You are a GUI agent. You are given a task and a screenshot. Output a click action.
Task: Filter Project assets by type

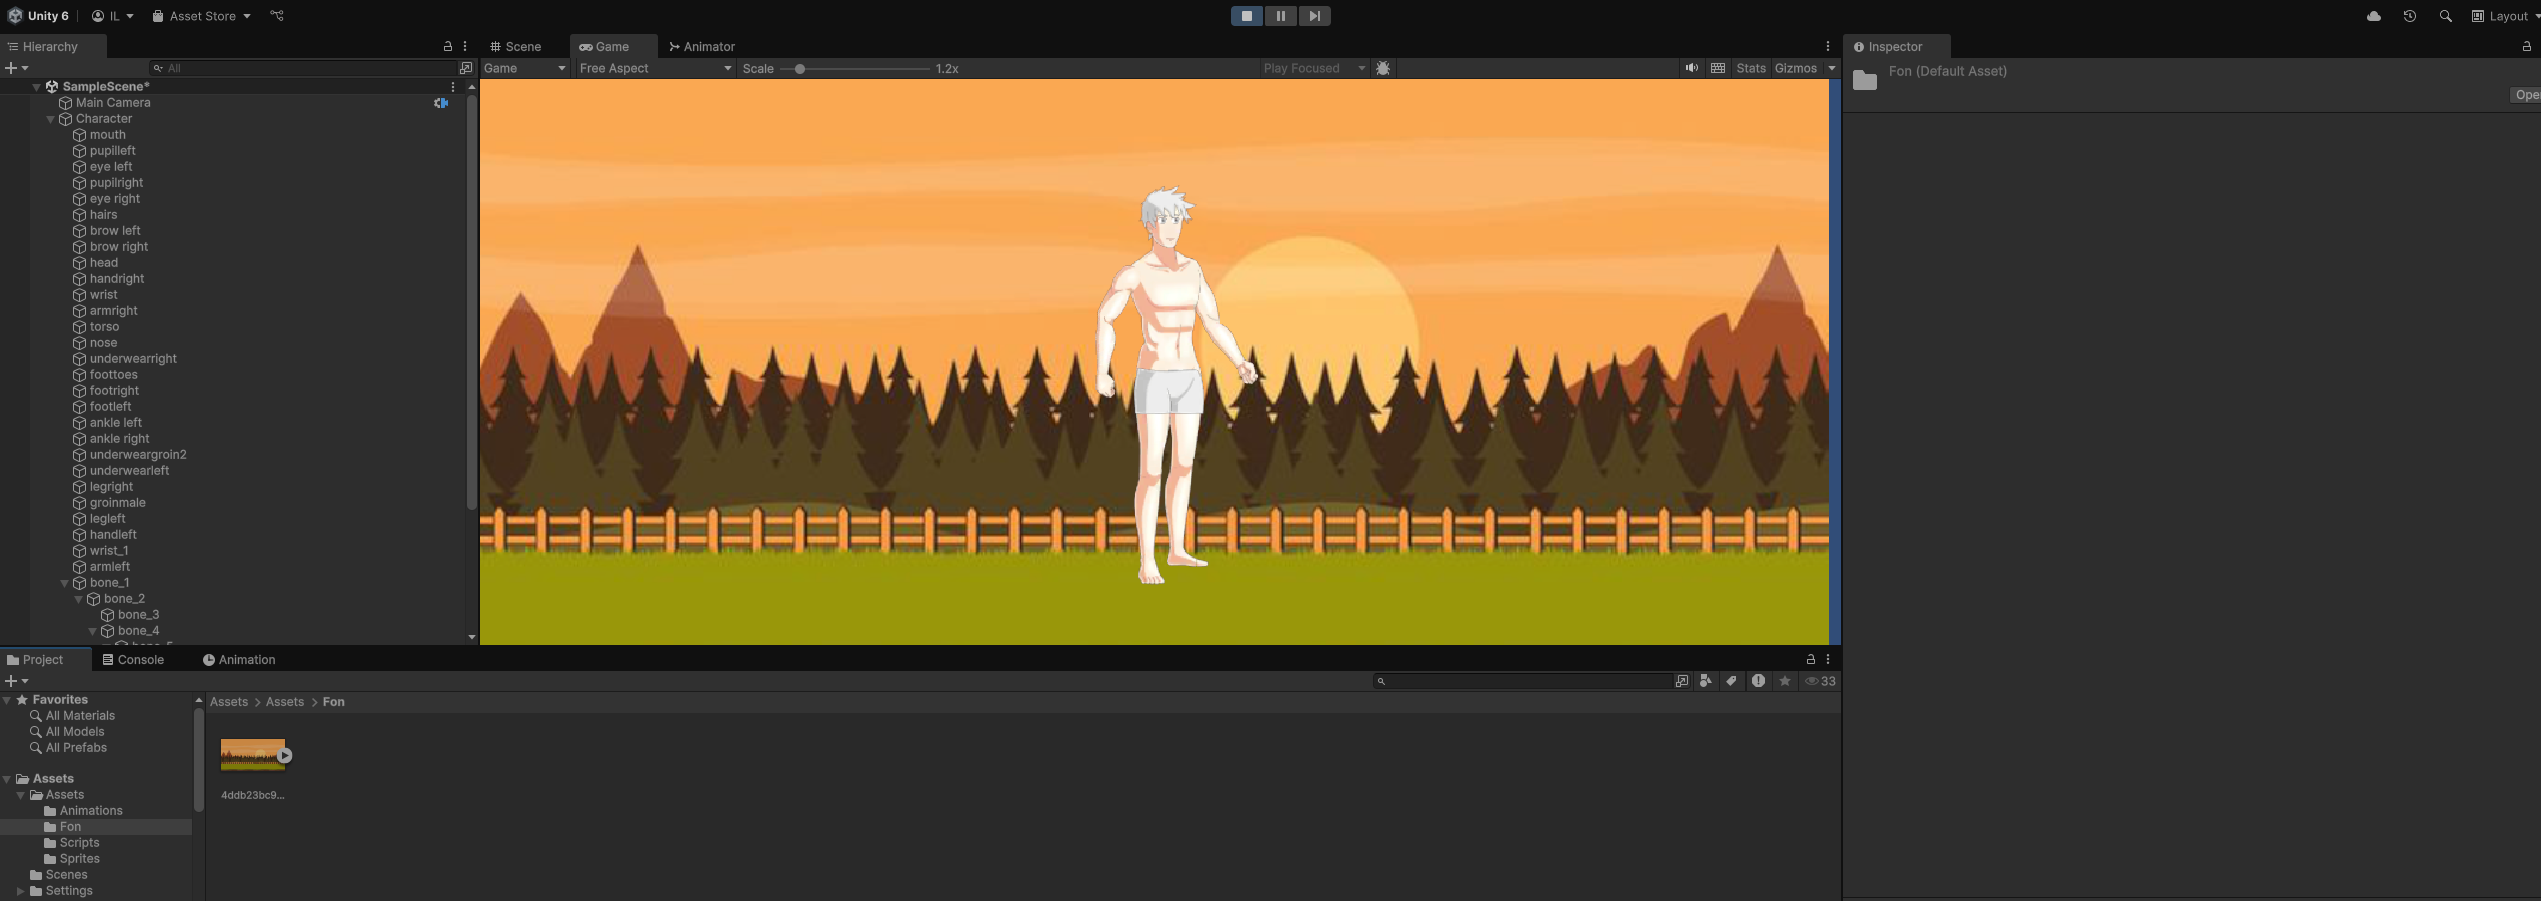[1706, 681]
